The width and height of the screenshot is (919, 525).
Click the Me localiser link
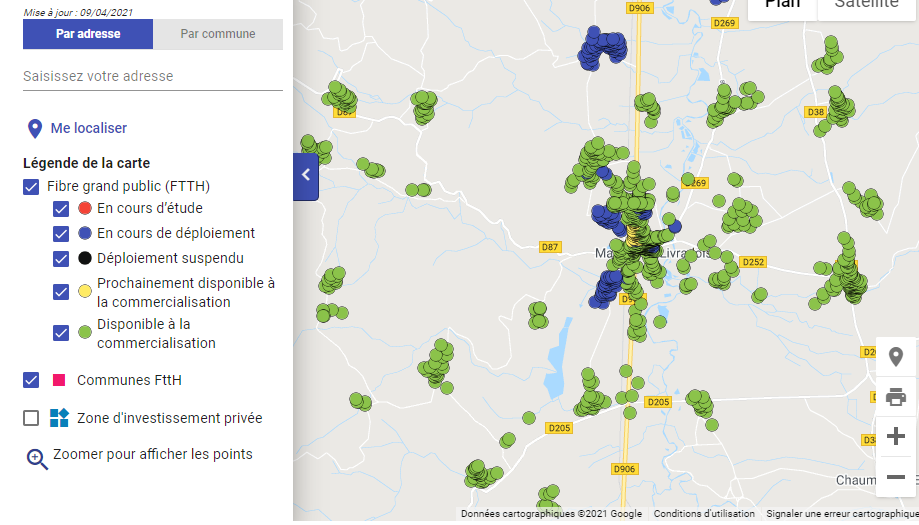[x=88, y=128]
